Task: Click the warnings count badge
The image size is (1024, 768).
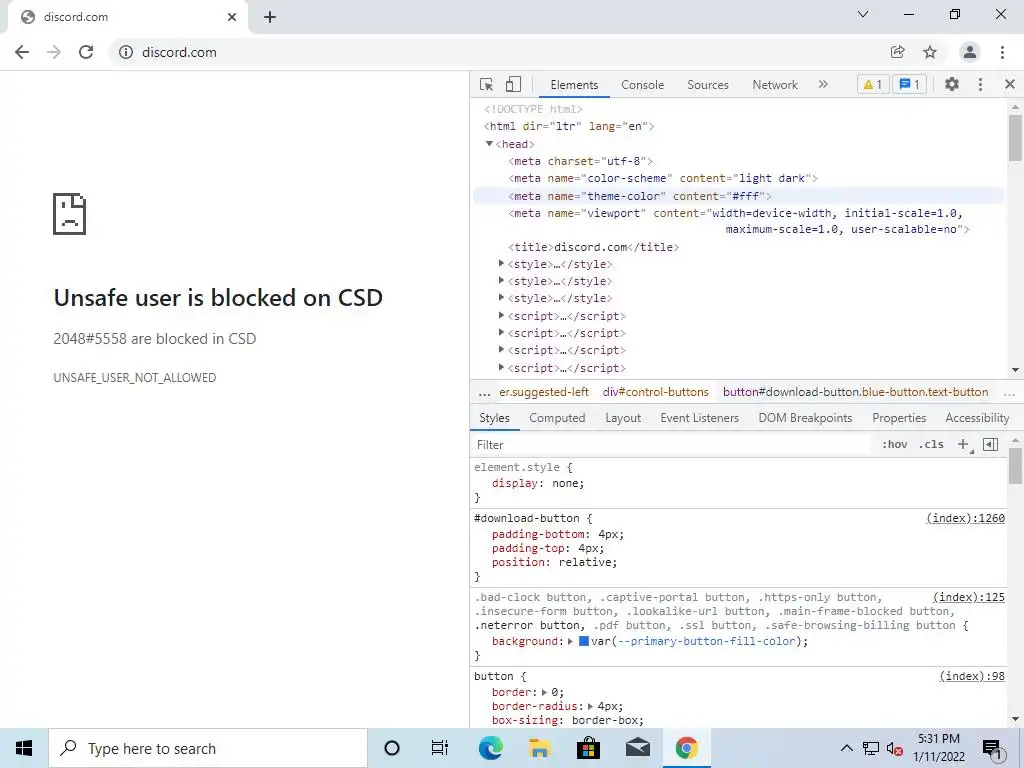Action: point(873,84)
